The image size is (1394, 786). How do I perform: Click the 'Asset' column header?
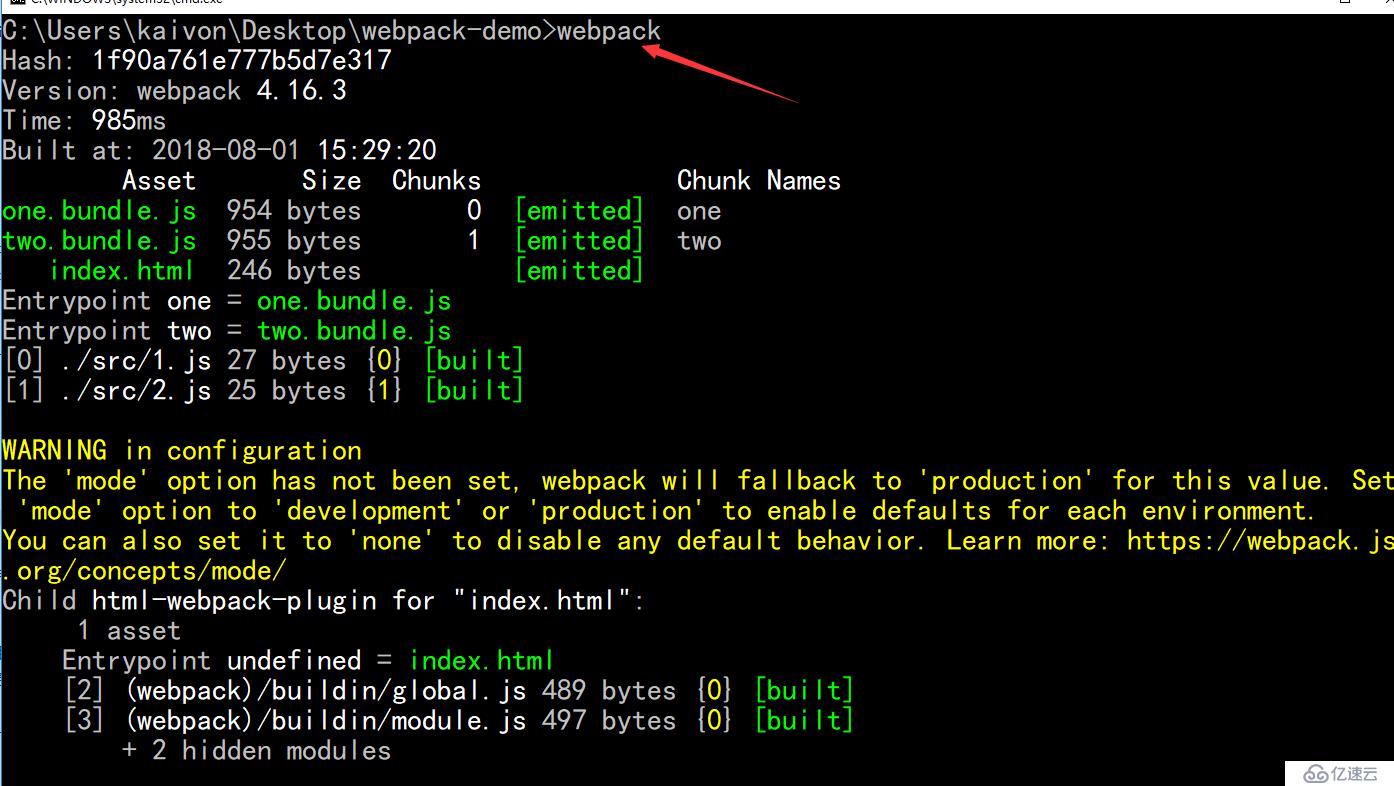pos(159,181)
